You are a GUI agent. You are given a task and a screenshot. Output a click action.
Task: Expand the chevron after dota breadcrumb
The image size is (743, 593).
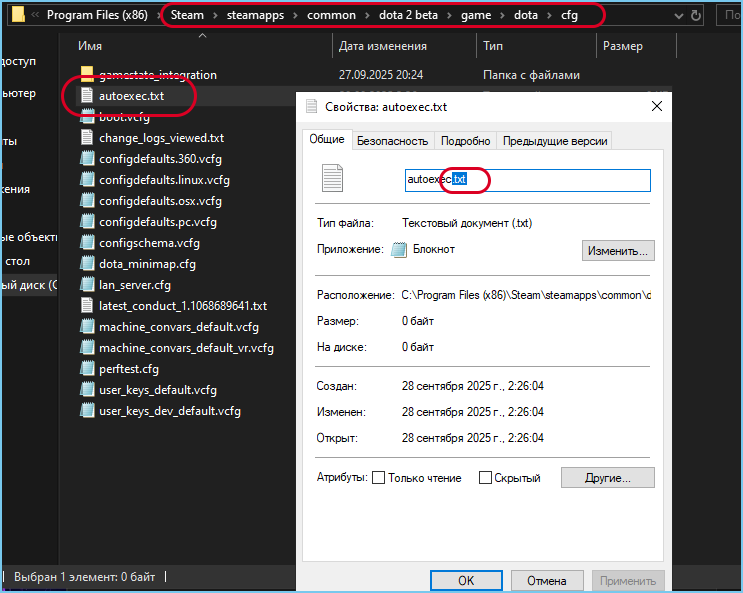click(x=549, y=16)
